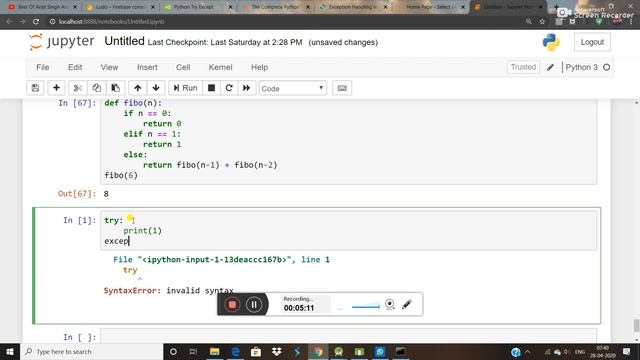Go back with the browser back arrow
The width and height of the screenshot is (640, 360).
click(x=9, y=21)
